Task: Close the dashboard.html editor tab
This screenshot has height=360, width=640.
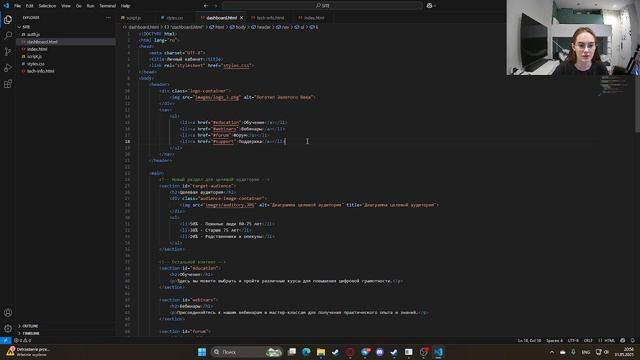Action: 241,18
